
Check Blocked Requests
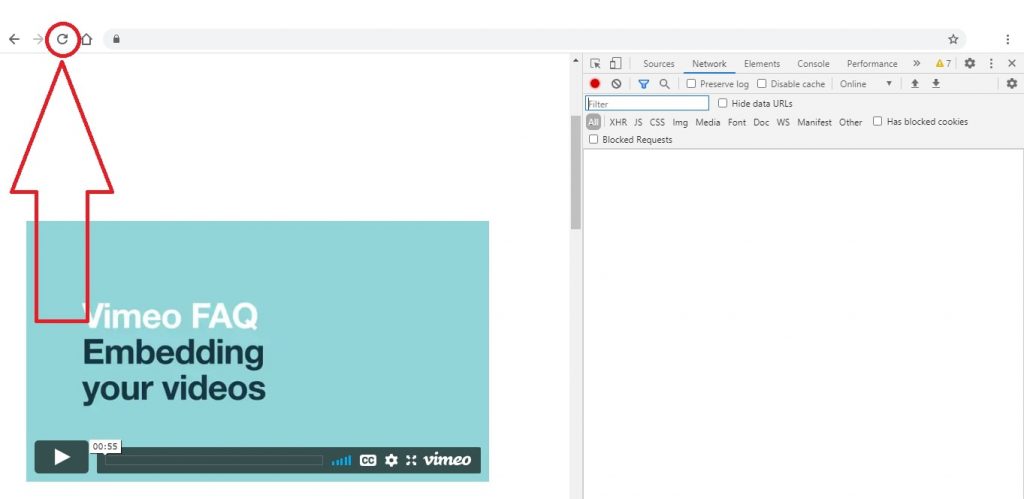pyautogui.click(x=593, y=139)
